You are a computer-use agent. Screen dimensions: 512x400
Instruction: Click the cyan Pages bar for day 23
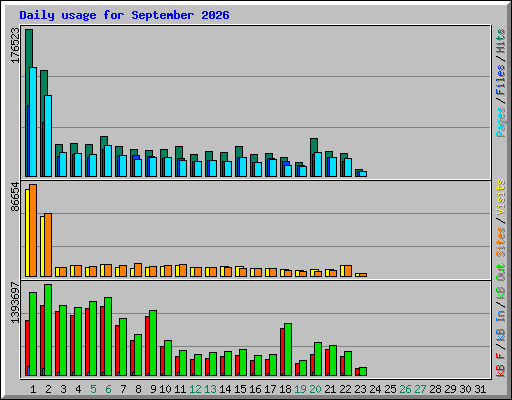(363, 174)
